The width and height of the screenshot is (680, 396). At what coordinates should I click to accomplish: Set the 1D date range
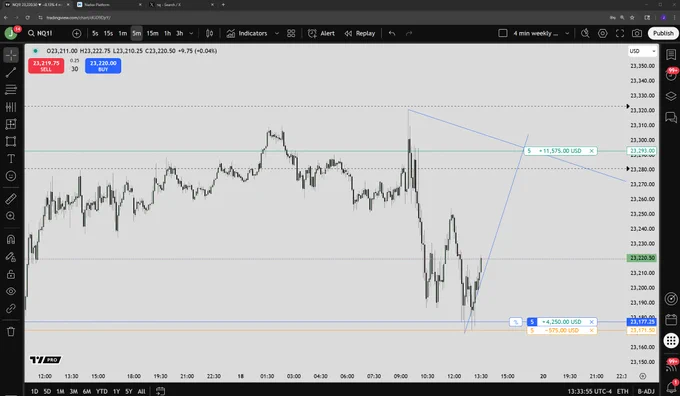point(34,391)
